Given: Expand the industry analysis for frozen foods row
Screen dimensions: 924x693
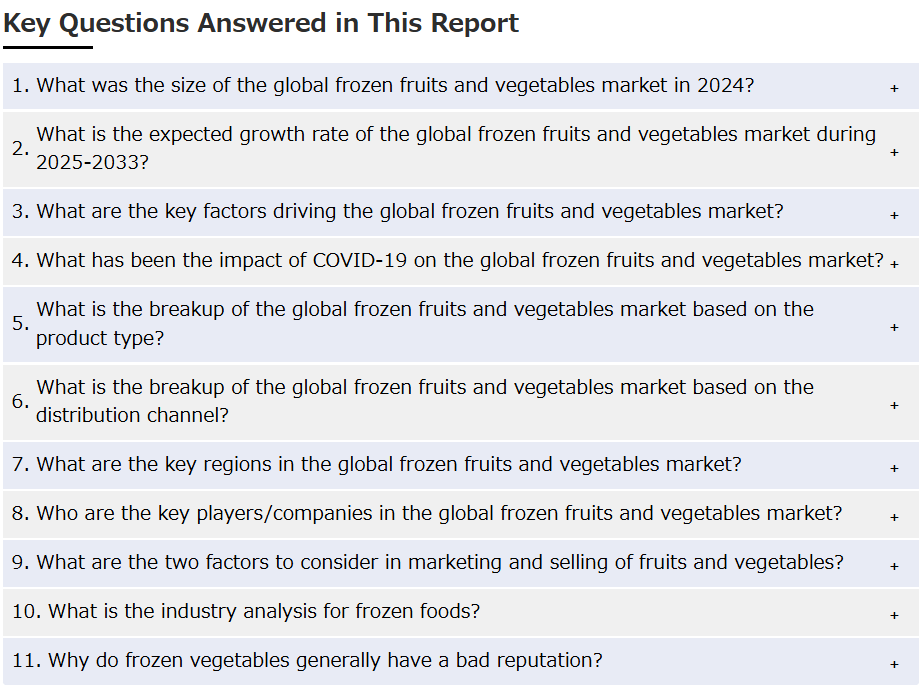Looking at the screenshot, I should pos(461,612).
